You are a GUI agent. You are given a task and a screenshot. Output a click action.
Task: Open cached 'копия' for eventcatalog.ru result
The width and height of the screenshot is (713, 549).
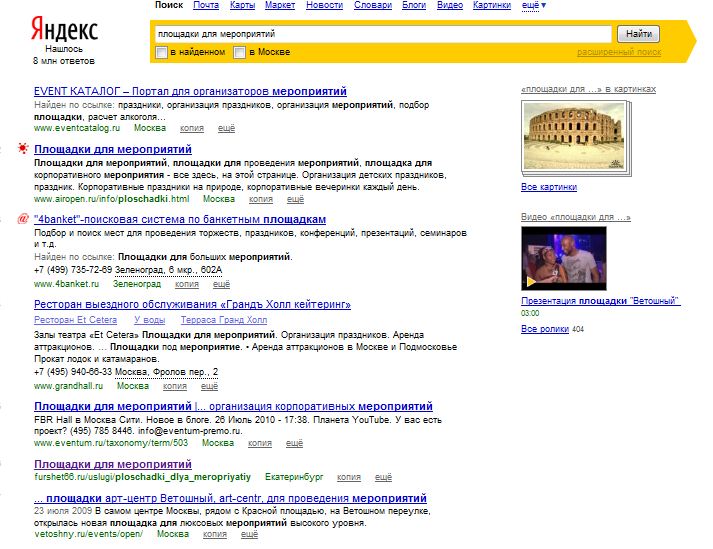192,128
